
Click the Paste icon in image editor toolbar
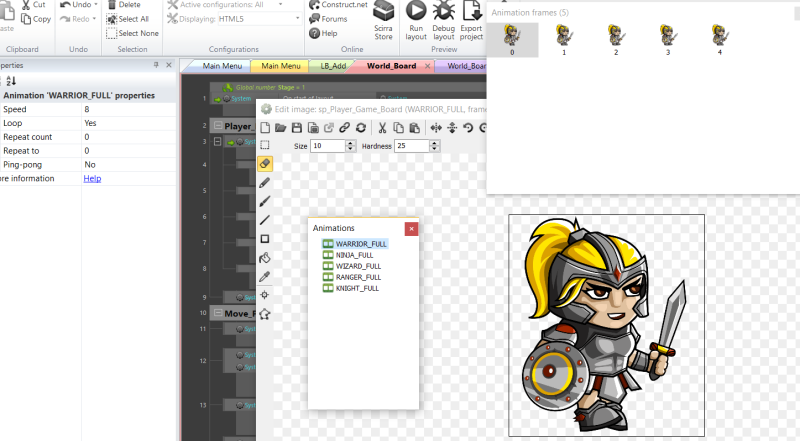(x=415, y=128)
